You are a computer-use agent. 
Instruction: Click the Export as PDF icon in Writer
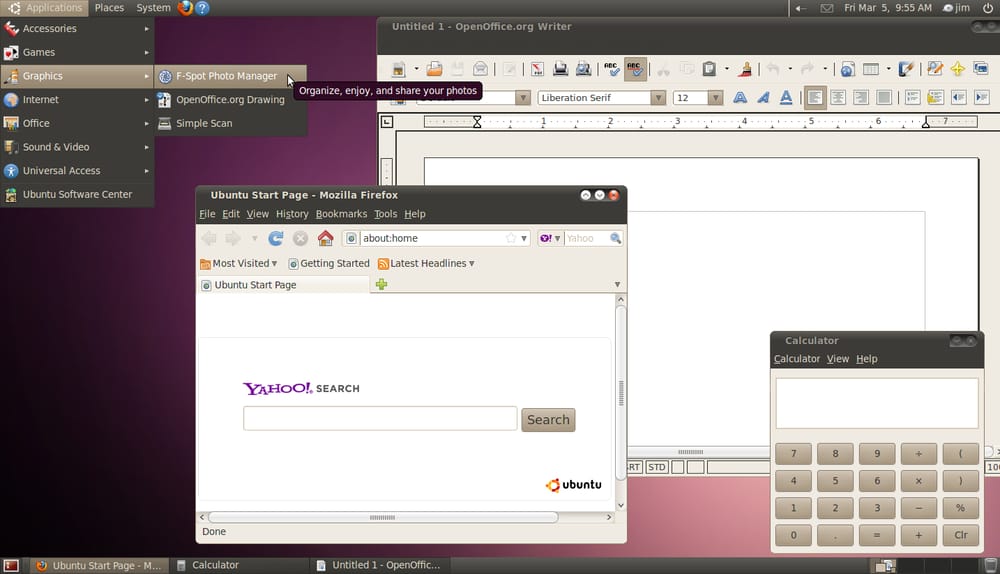537,69
